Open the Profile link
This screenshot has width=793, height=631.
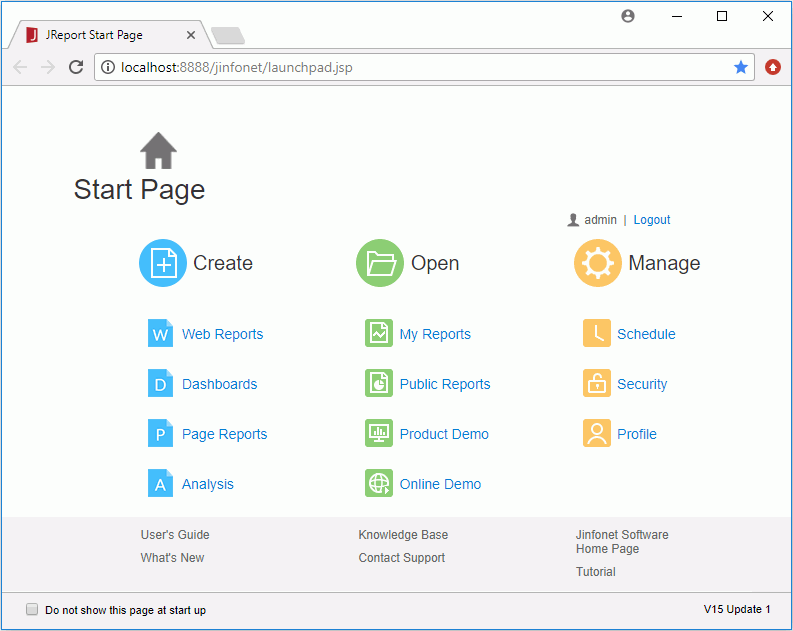[637, 434]
